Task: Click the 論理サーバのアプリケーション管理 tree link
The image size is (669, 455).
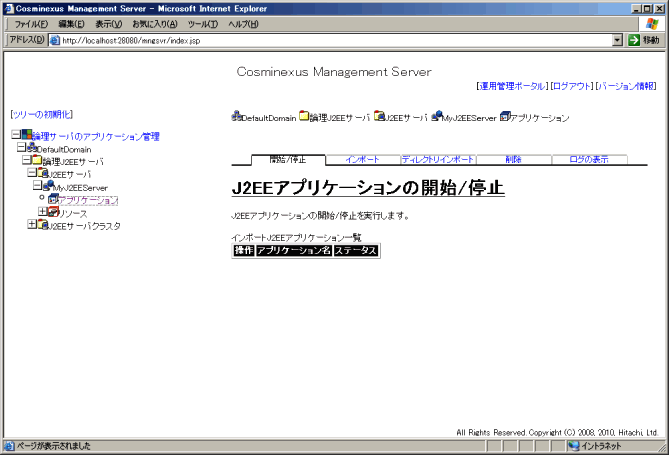Action: 96,137
